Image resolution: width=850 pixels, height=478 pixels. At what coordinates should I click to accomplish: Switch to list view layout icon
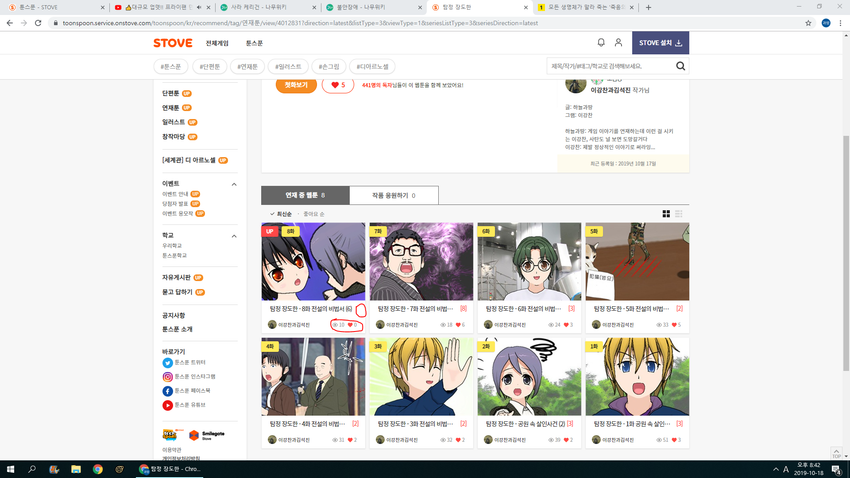click(678, 214)
